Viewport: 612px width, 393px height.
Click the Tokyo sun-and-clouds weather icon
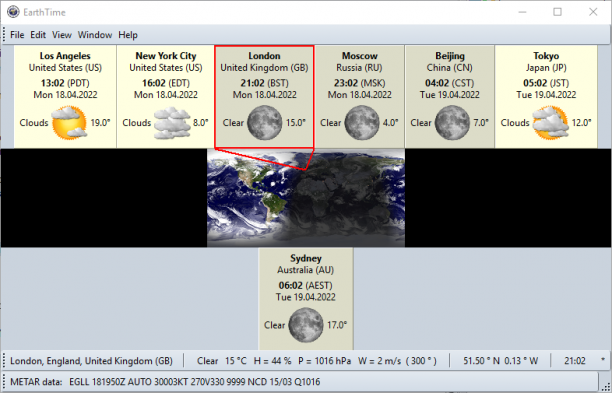[x=550, y=123]
